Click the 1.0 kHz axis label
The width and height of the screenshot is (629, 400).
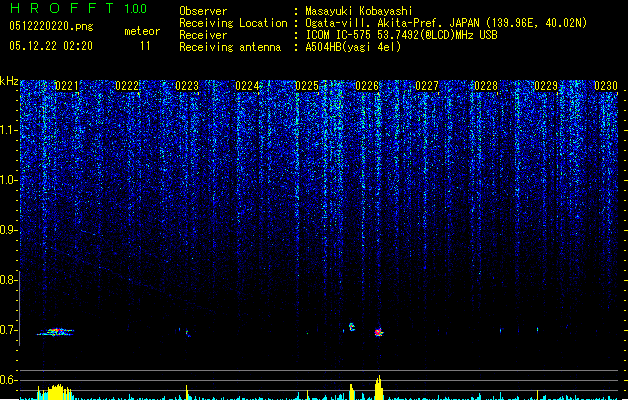9,180
